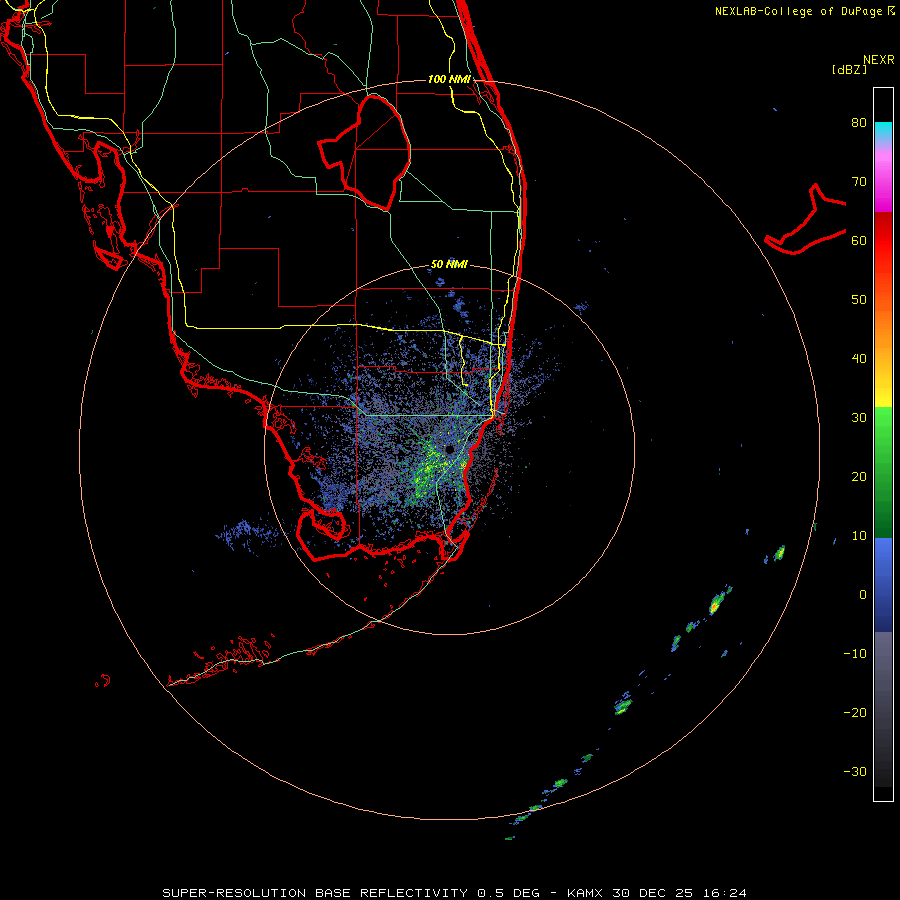The height and width of the screenshot is (900, 900).
Task: Click the 70 value on dBZ scale
Action: tap(859, 182)
